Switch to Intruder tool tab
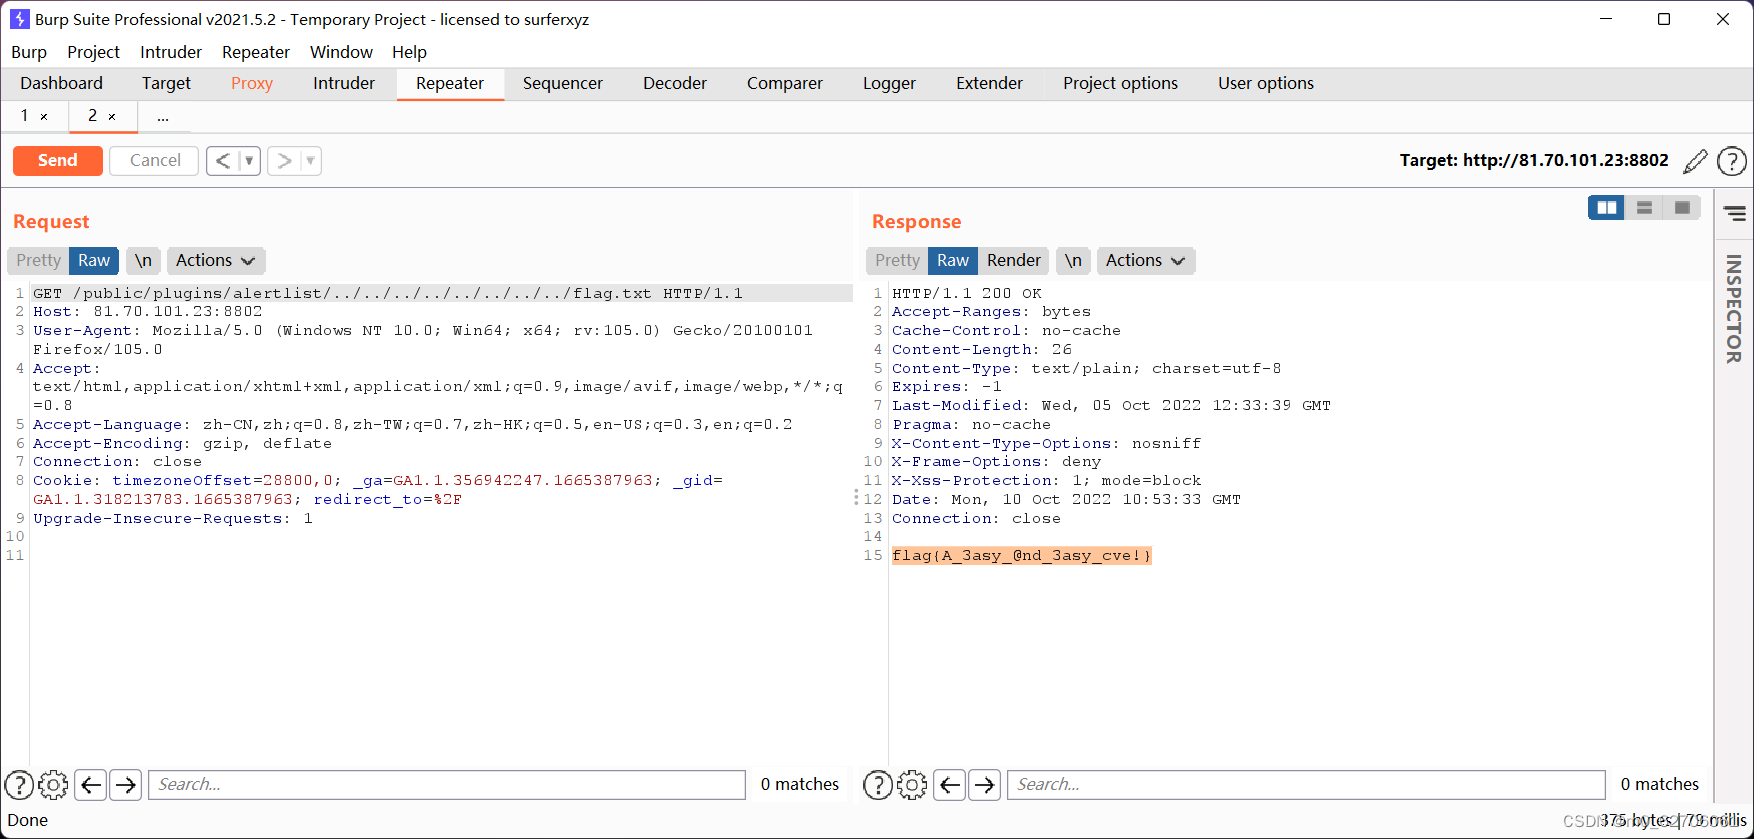The height and width of the screenshot is (839, 1754). (344, 83)
